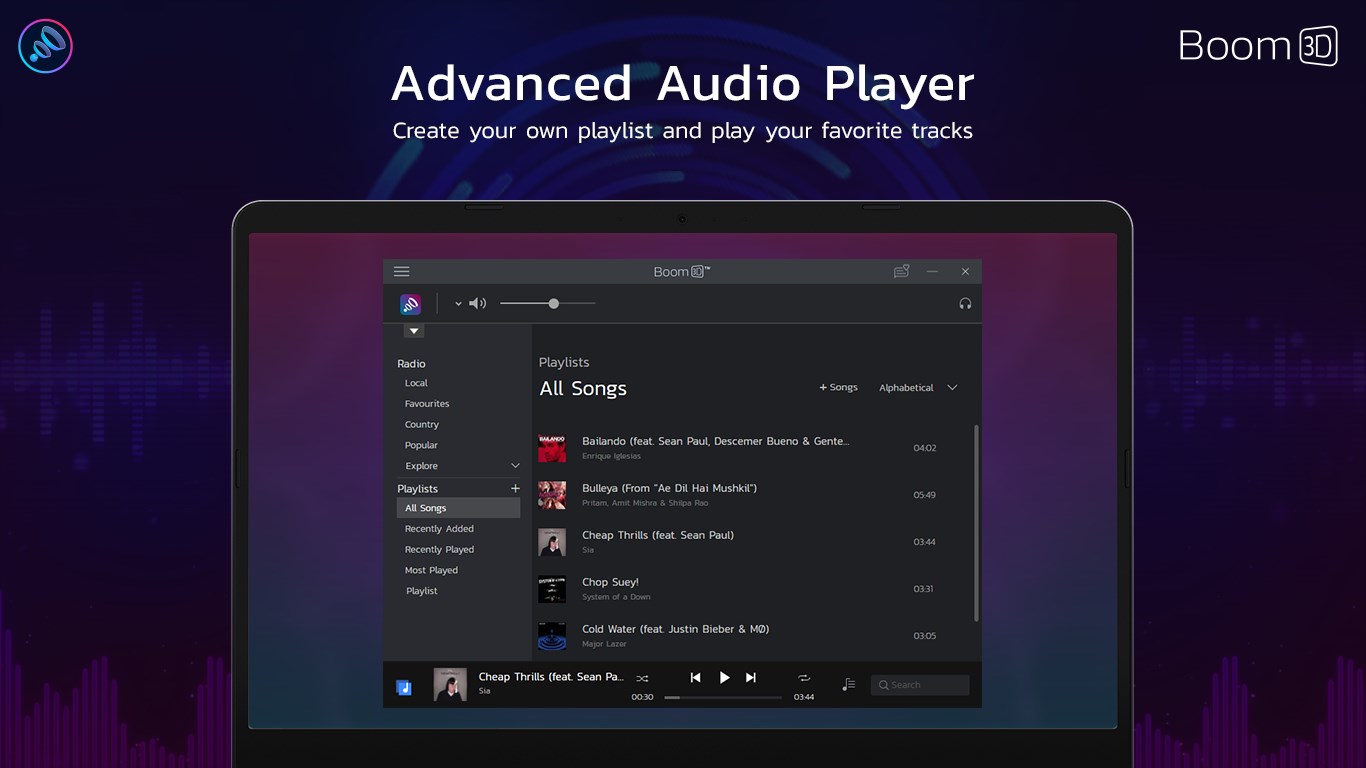1366x768 pixels.
Task: Click the 05:49 duration for Bulleya
Action: pyautogui.click(x=925, y=495)
